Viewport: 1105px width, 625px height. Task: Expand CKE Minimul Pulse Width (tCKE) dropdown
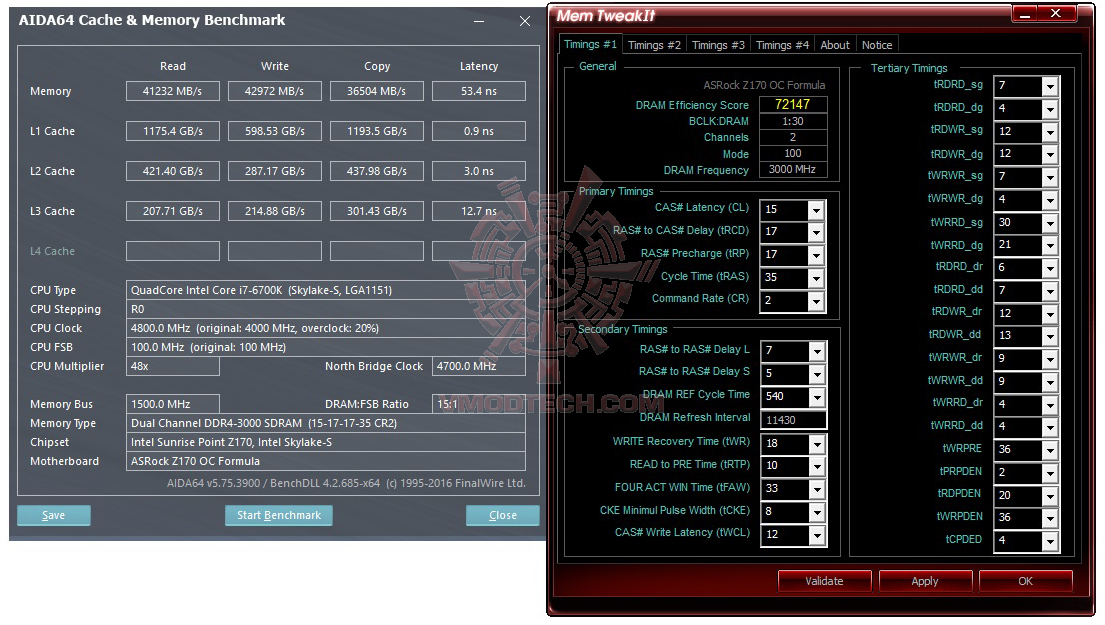pos(817,512)
